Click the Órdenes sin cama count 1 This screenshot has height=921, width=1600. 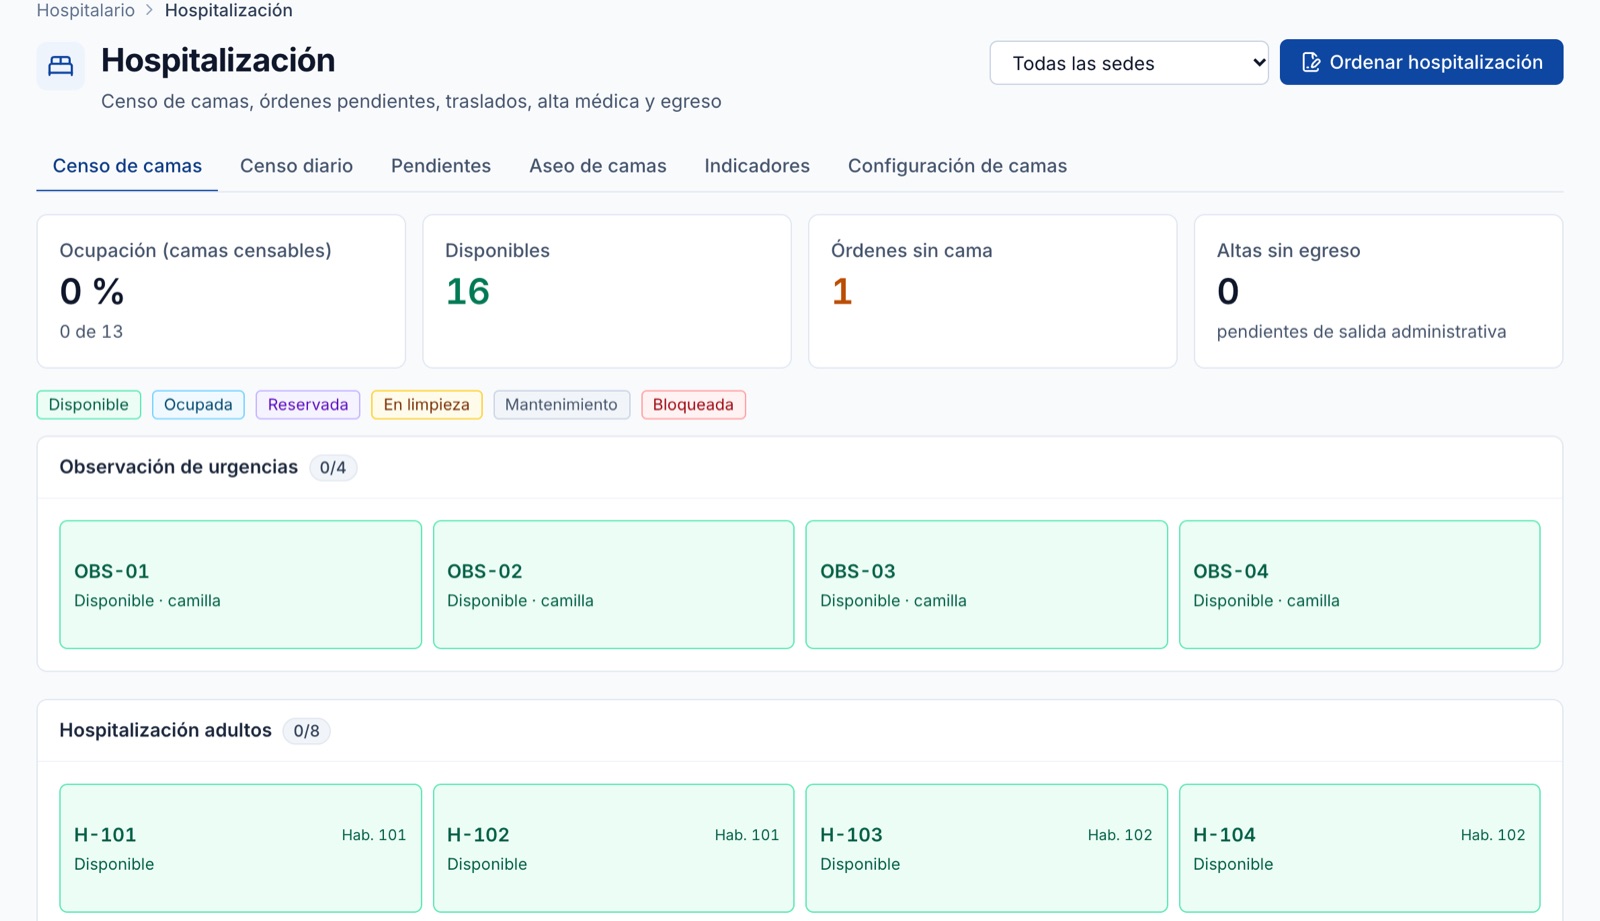coord(842,292)
